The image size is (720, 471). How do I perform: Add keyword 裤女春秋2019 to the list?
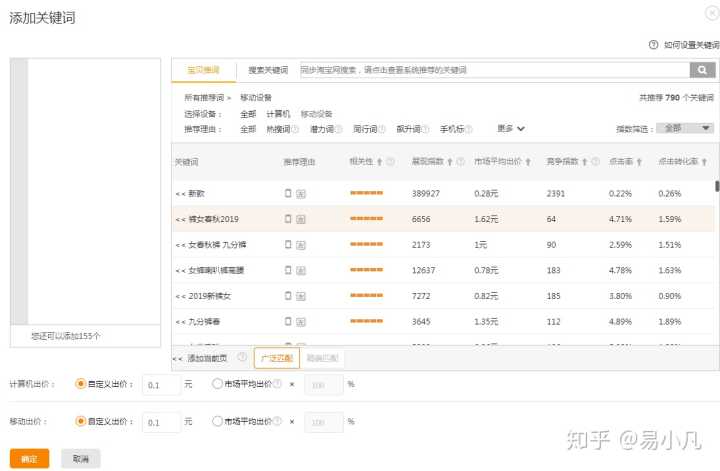(180, 219)
